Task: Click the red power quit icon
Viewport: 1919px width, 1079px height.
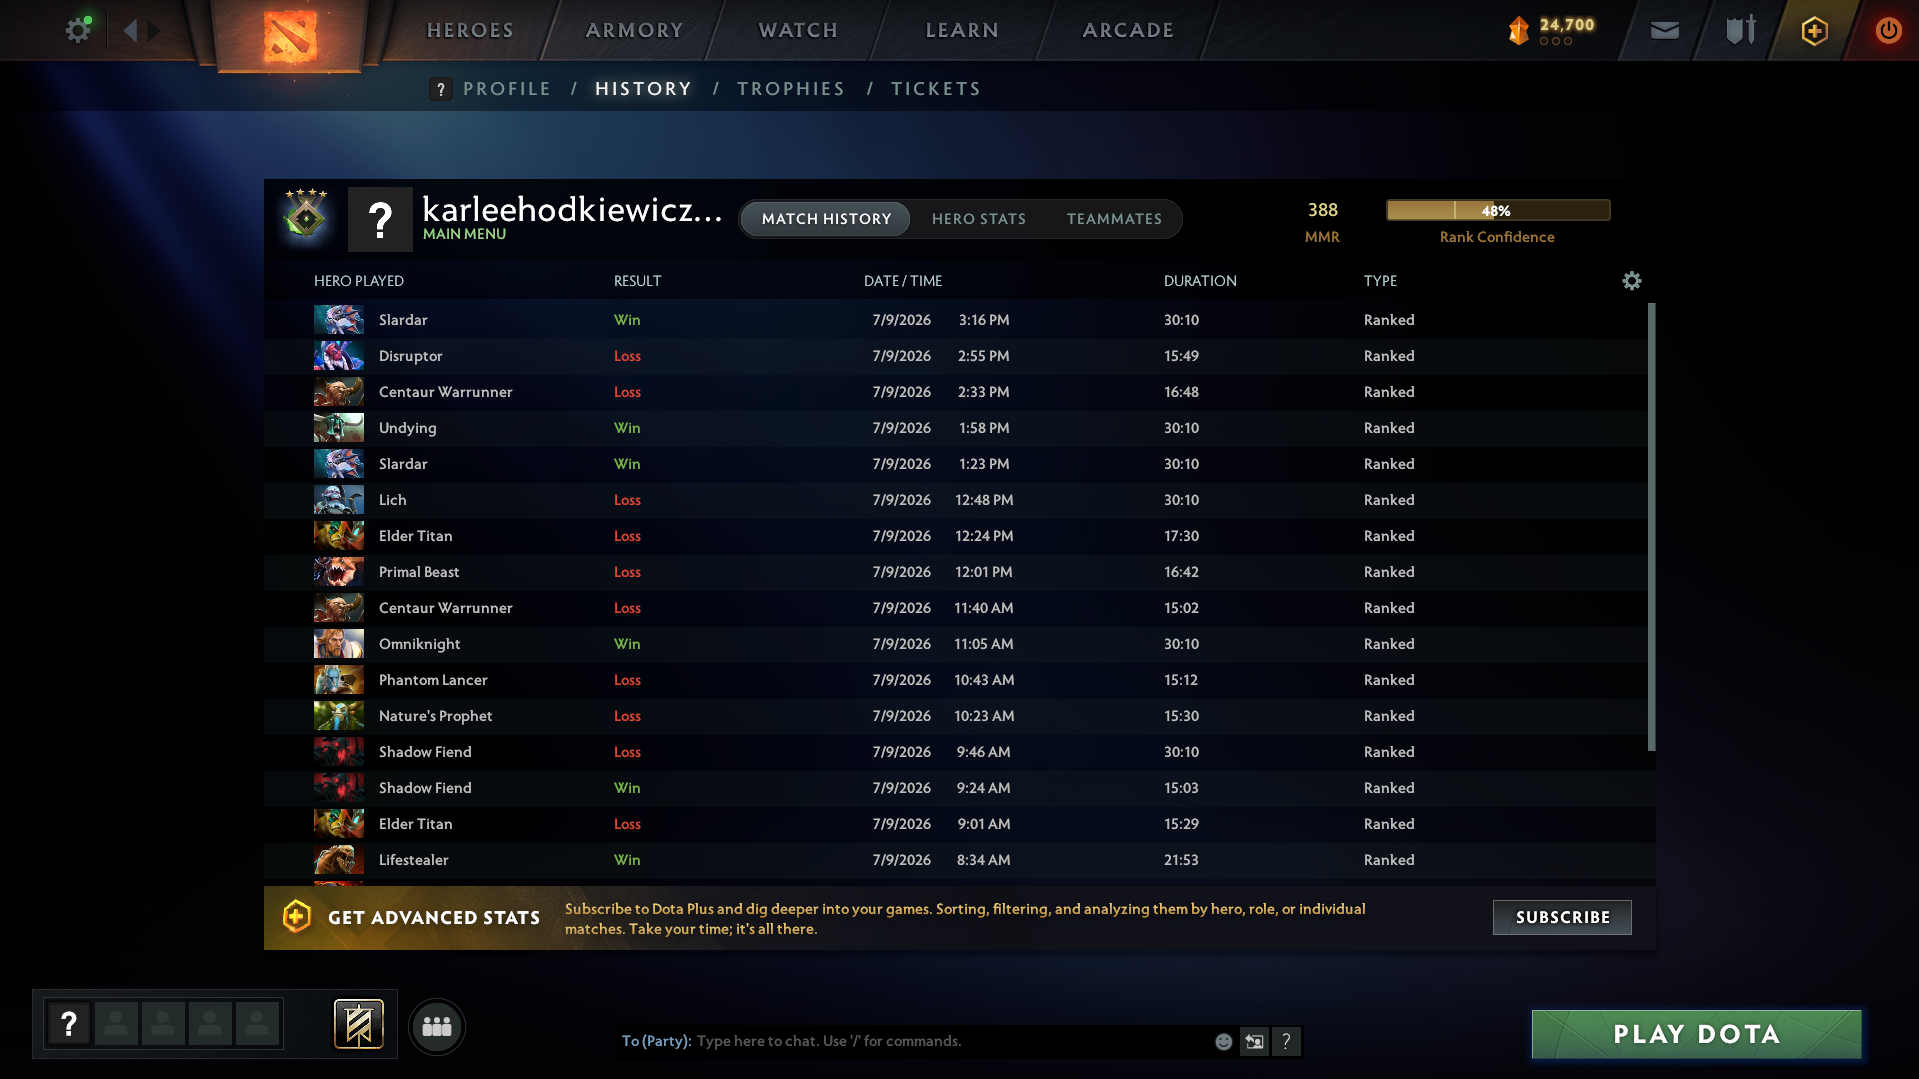Action: pos(1888,30)
